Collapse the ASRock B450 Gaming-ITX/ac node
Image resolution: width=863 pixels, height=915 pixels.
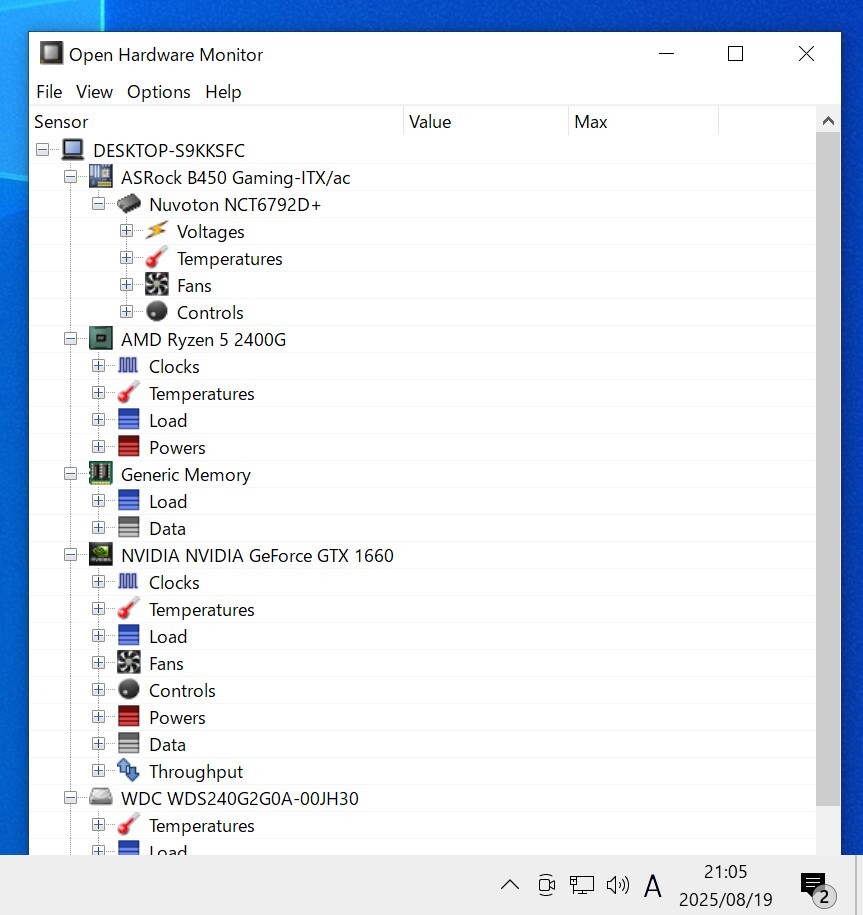pos(71,177)
